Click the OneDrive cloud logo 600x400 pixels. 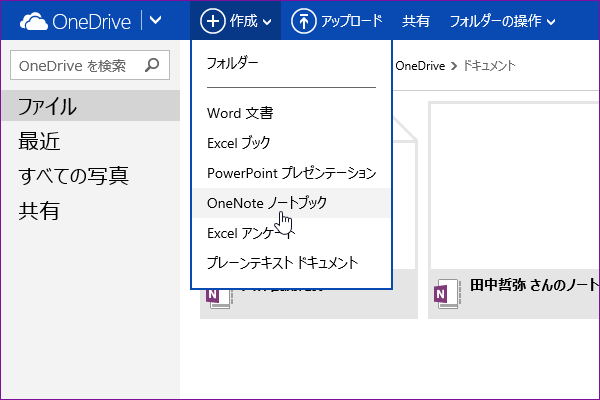click(x=34, y=21)
